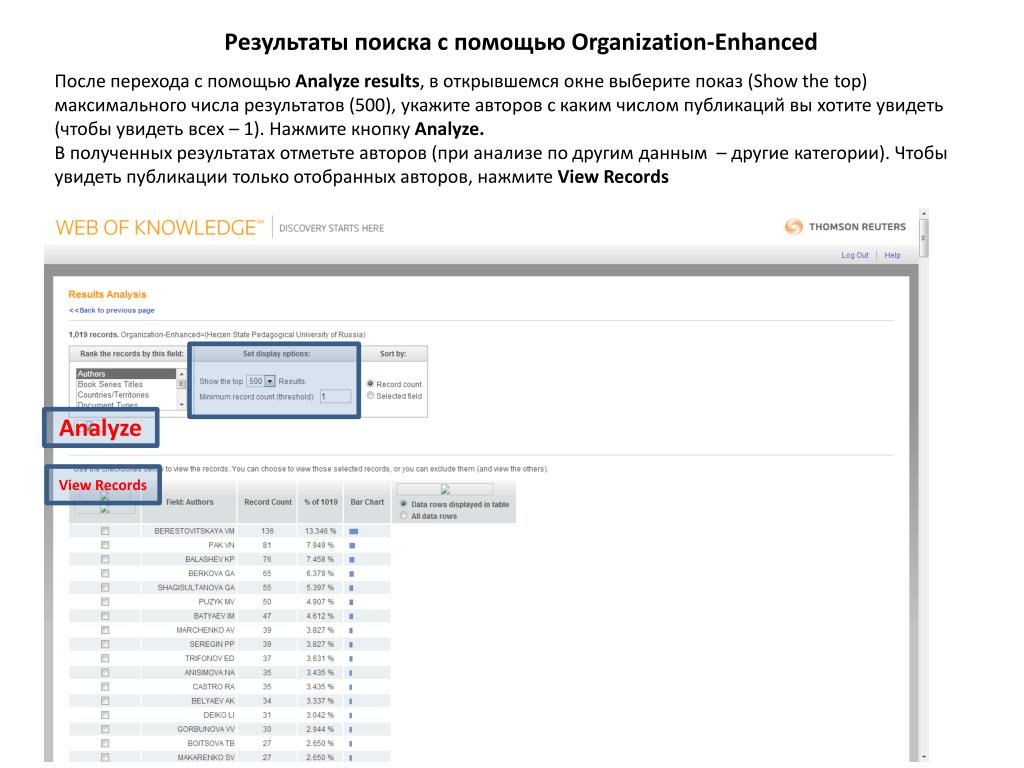This screenshot has height=768, width=1024.
Task: Click the 7.949 % cell
Action: (320, 545)
